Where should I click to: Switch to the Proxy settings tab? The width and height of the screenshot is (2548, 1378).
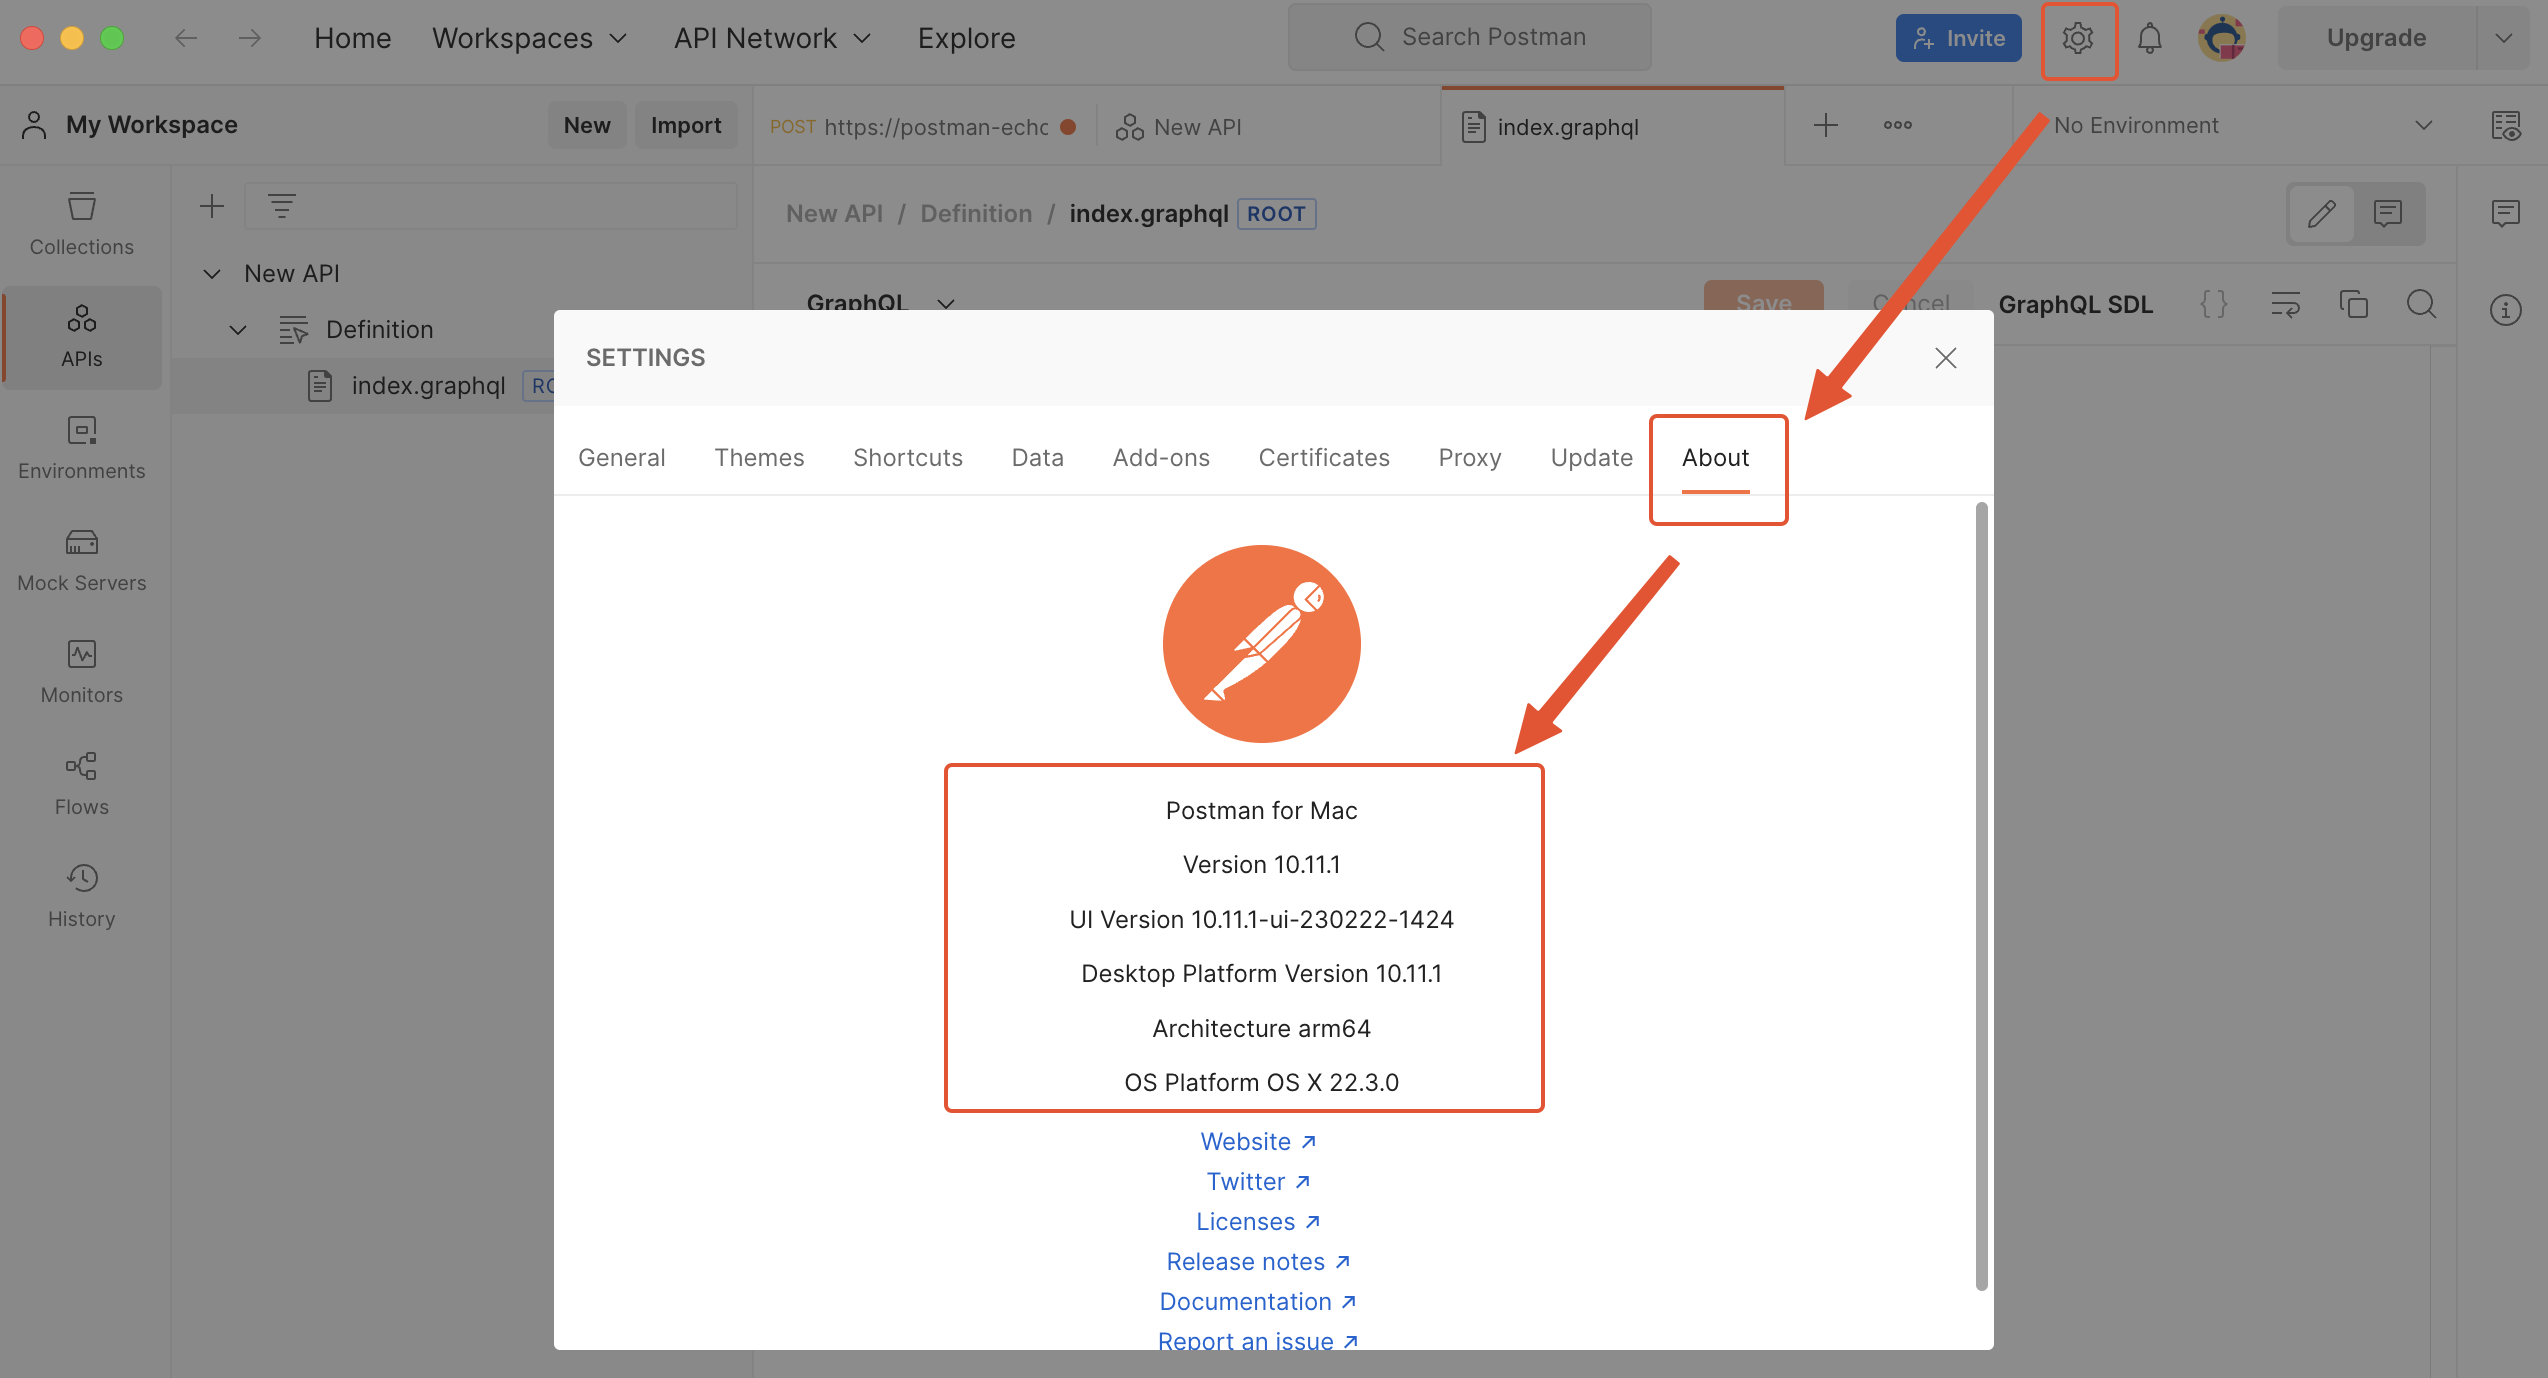tap(1469, 457)
